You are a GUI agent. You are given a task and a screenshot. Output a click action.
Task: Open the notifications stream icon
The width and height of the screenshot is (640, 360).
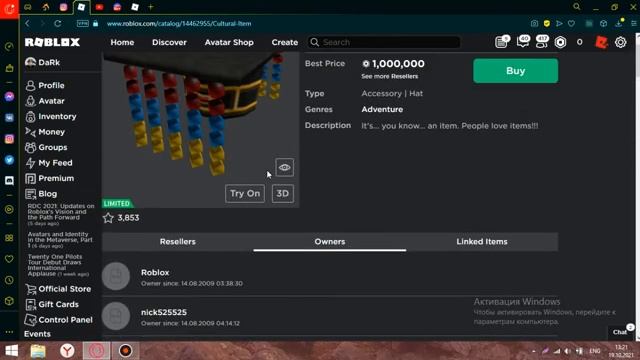[x=502, y=42]
